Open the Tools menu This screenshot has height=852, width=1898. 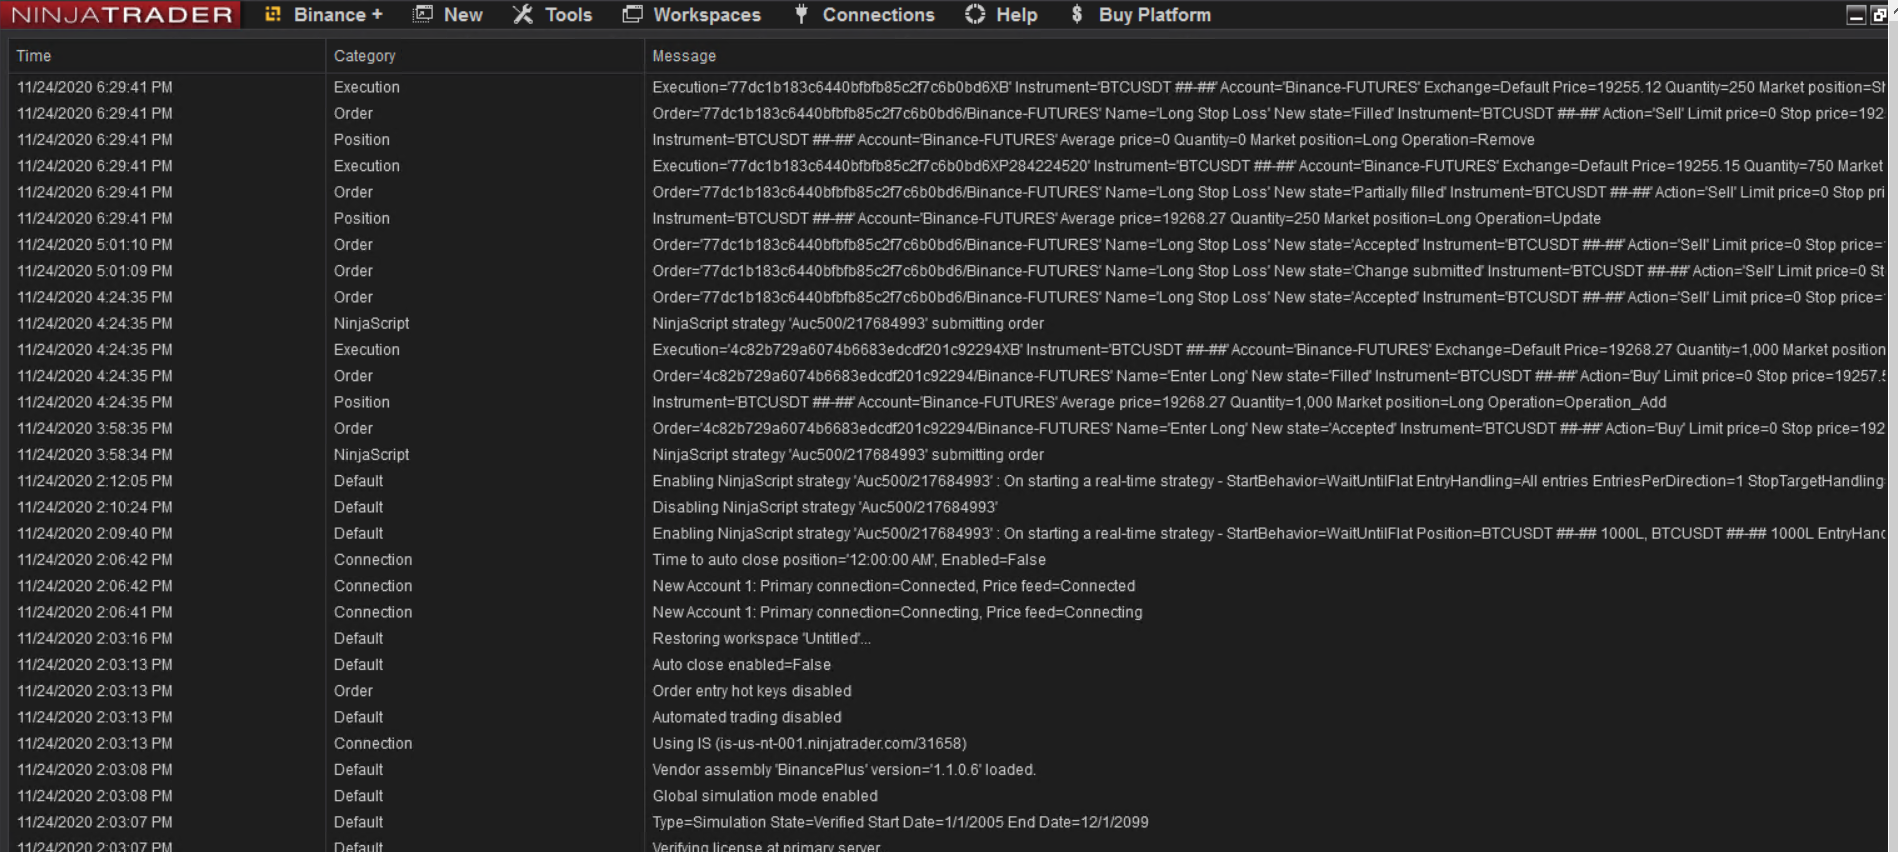[x=553, y=15]
